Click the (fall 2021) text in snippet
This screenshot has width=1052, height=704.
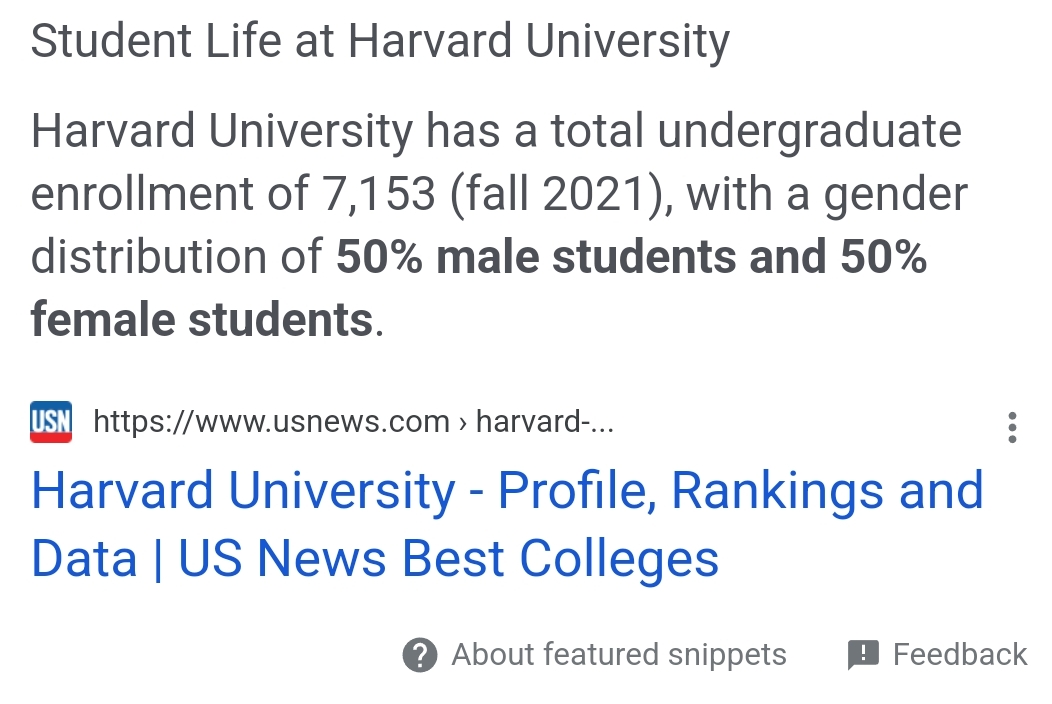553,194
